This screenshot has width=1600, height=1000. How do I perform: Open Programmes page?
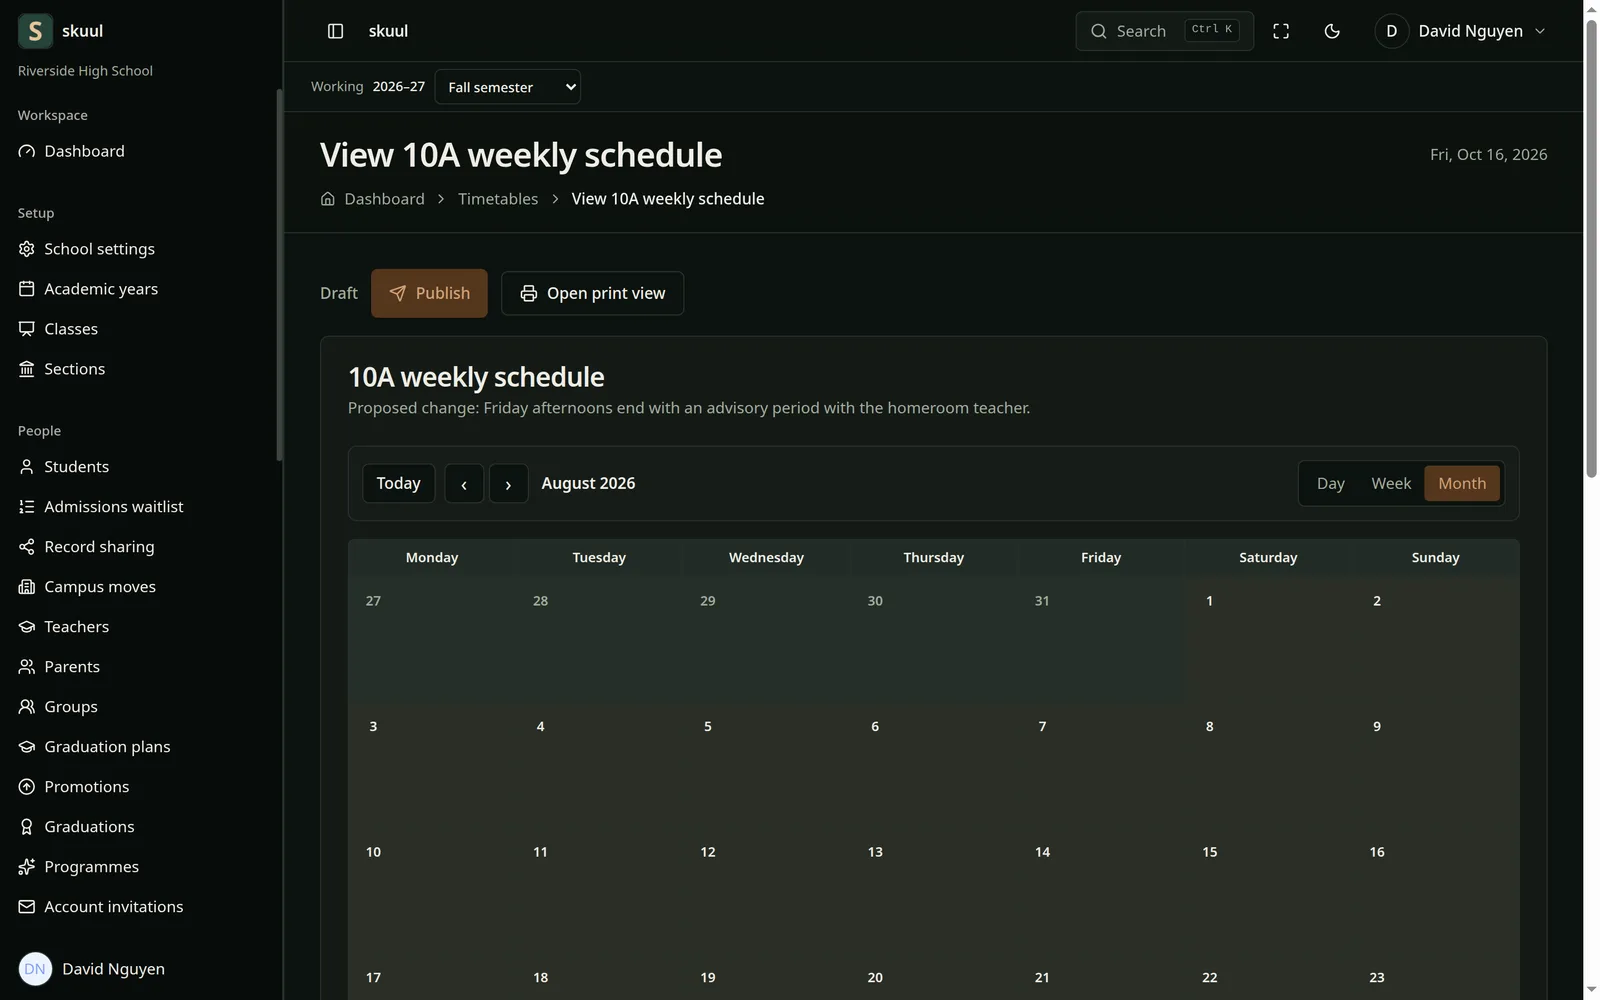(x=140, y=867)
